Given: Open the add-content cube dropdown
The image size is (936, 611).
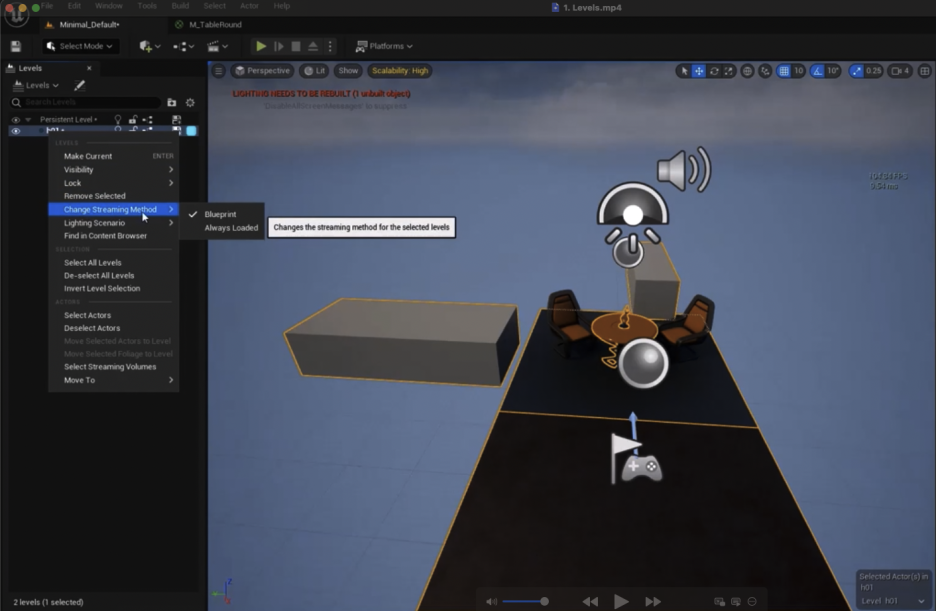Looking at the screenshot, I should click(149, 46).
